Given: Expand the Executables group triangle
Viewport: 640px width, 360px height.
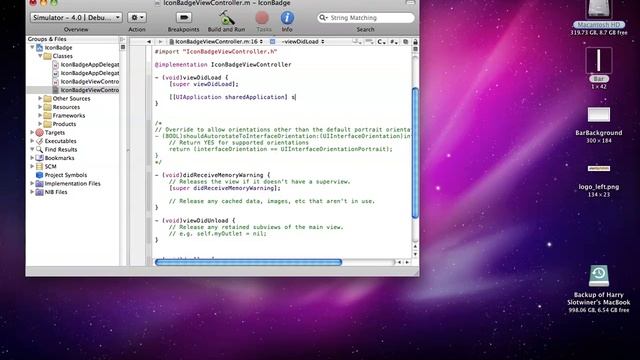Looking at the screenshot, I should (x=32, y=141).
